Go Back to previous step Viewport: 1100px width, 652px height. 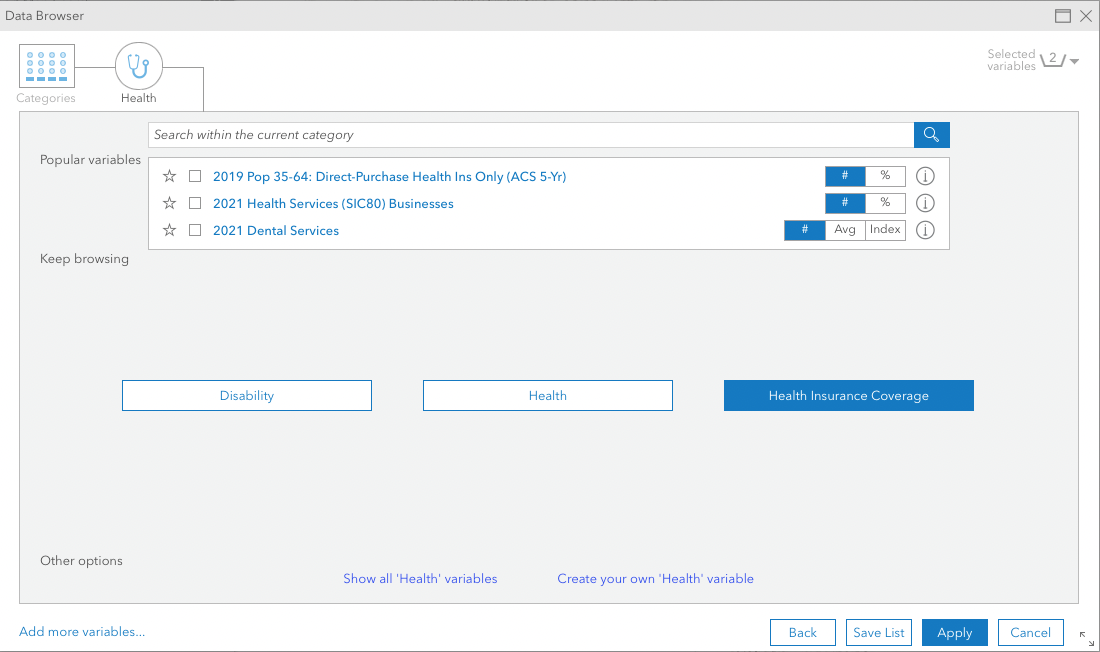point(803,632)
